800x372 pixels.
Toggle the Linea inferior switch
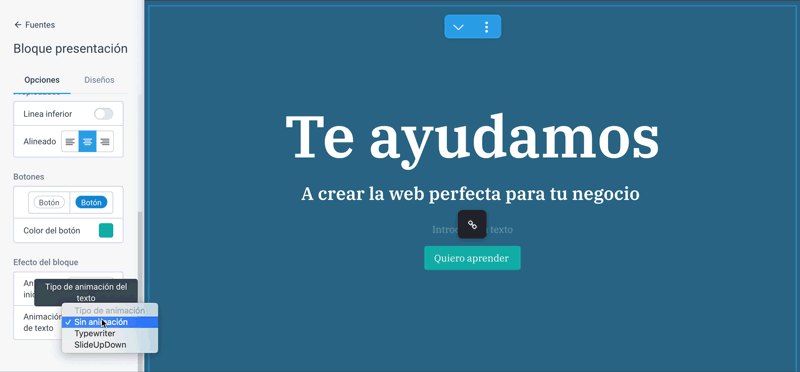point(104,114)
